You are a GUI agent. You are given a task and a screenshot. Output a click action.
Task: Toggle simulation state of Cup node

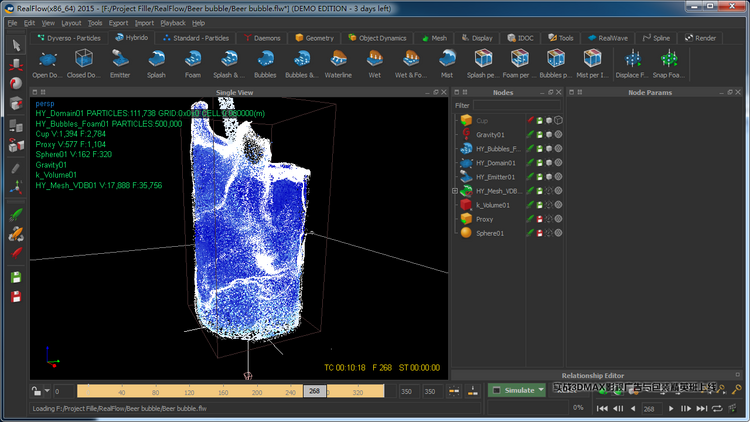(x=530, y=121)
